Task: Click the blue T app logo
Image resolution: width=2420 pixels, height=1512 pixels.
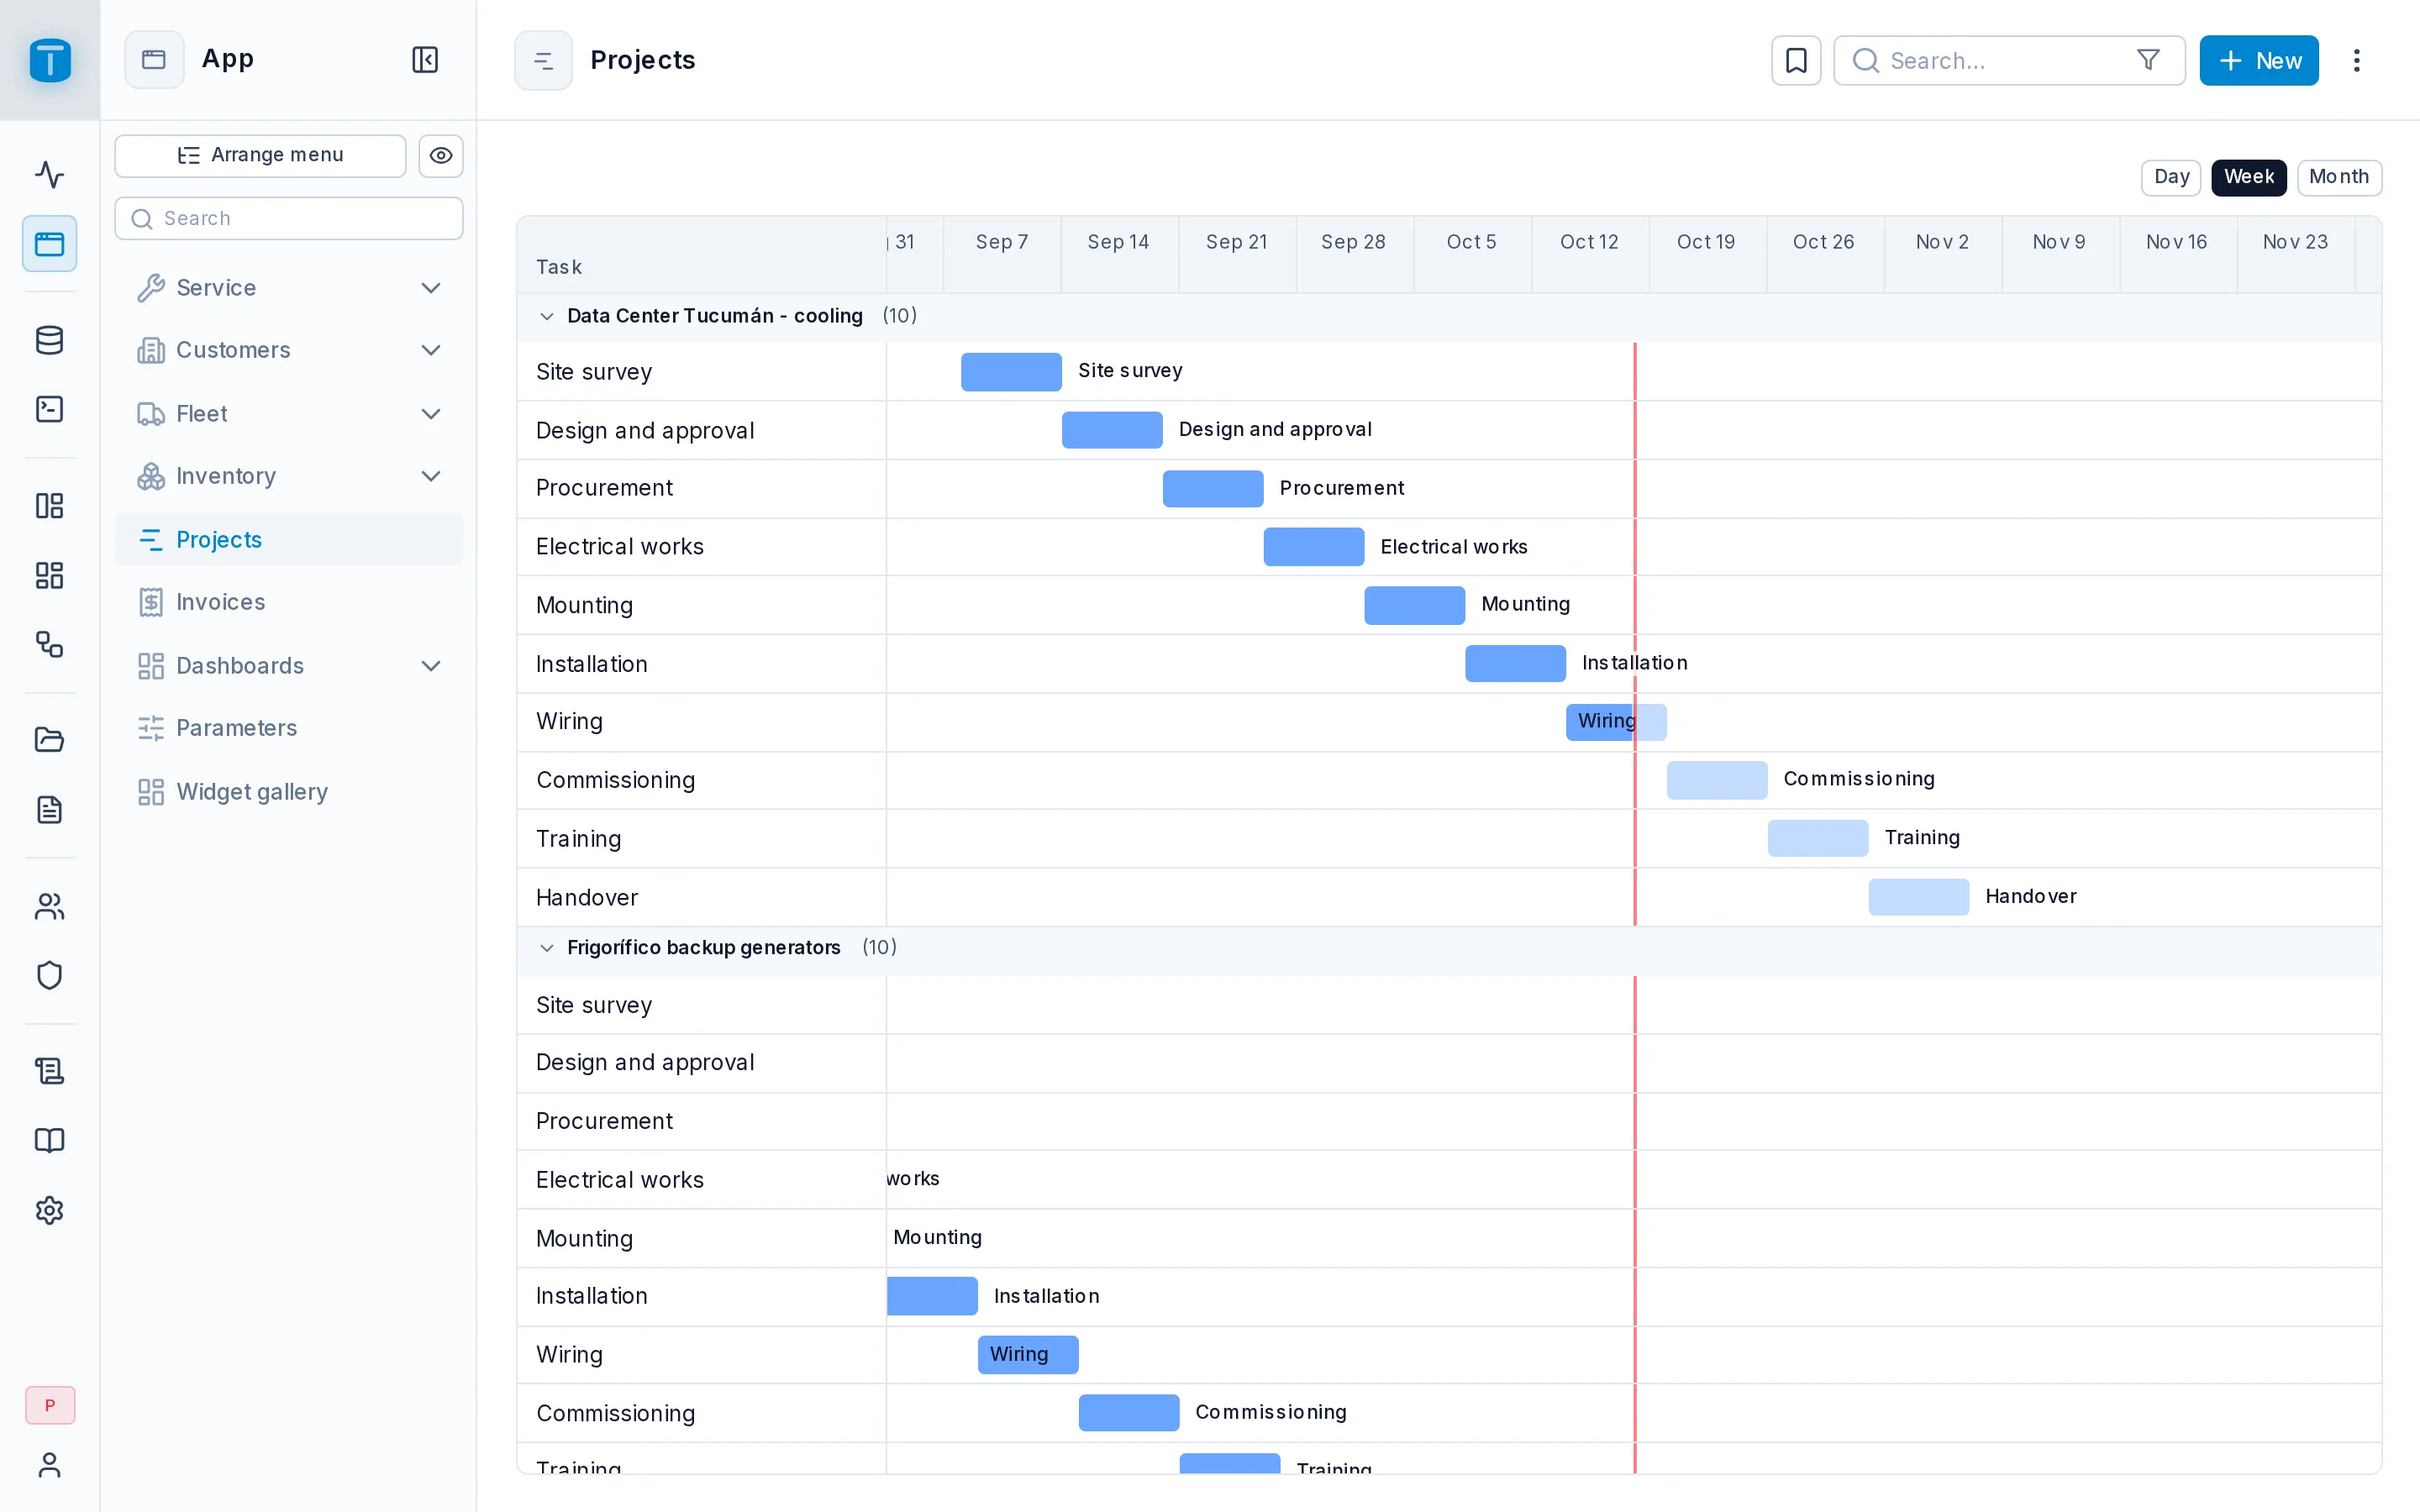Action: tap(50, 60)
